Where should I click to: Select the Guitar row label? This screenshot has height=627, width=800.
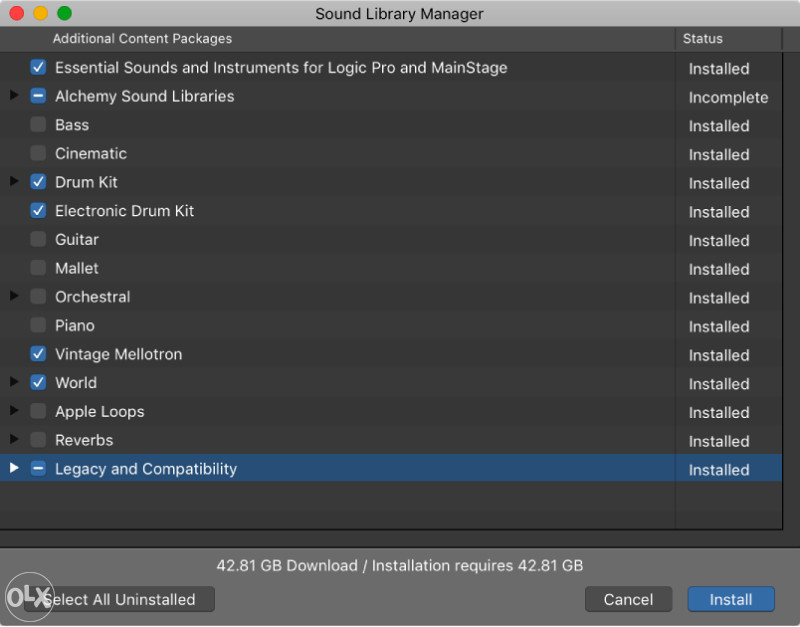pos(77,240)
